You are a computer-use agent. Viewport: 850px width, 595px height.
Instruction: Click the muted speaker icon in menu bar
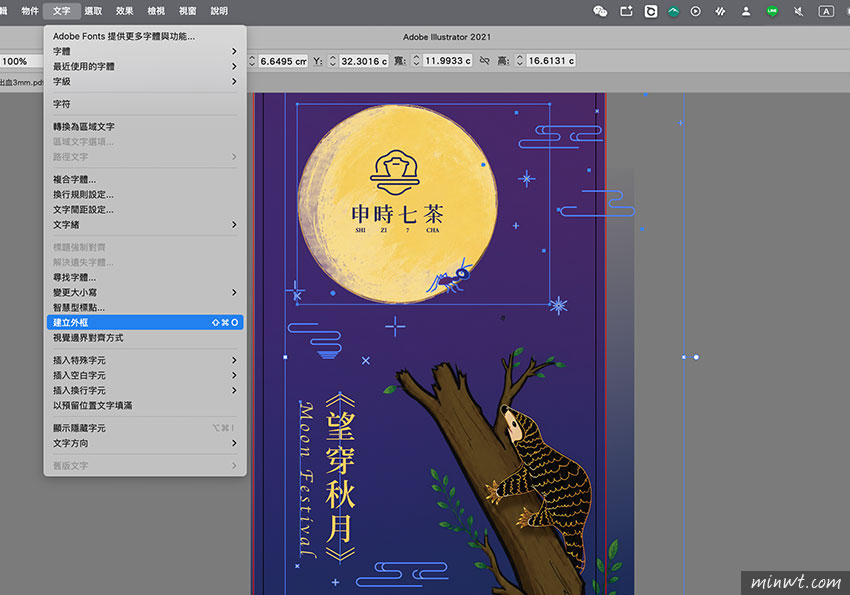click(799, 11)
